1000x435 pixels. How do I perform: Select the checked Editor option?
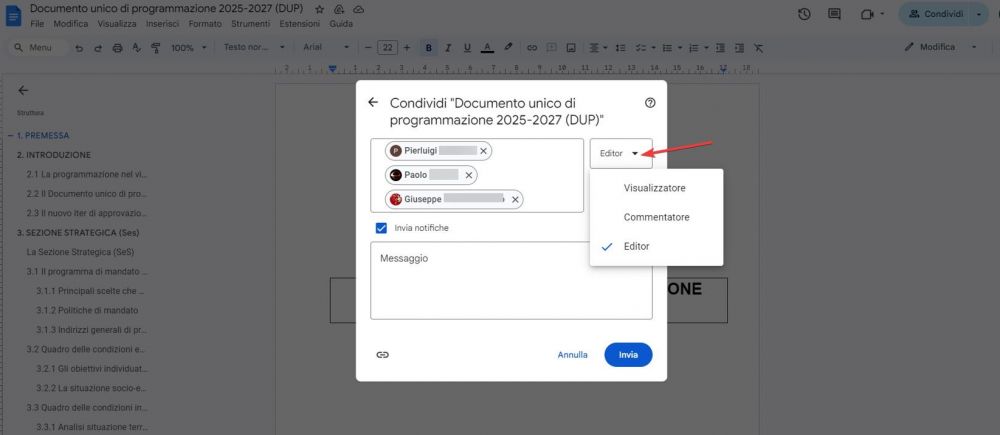point(656,246)
